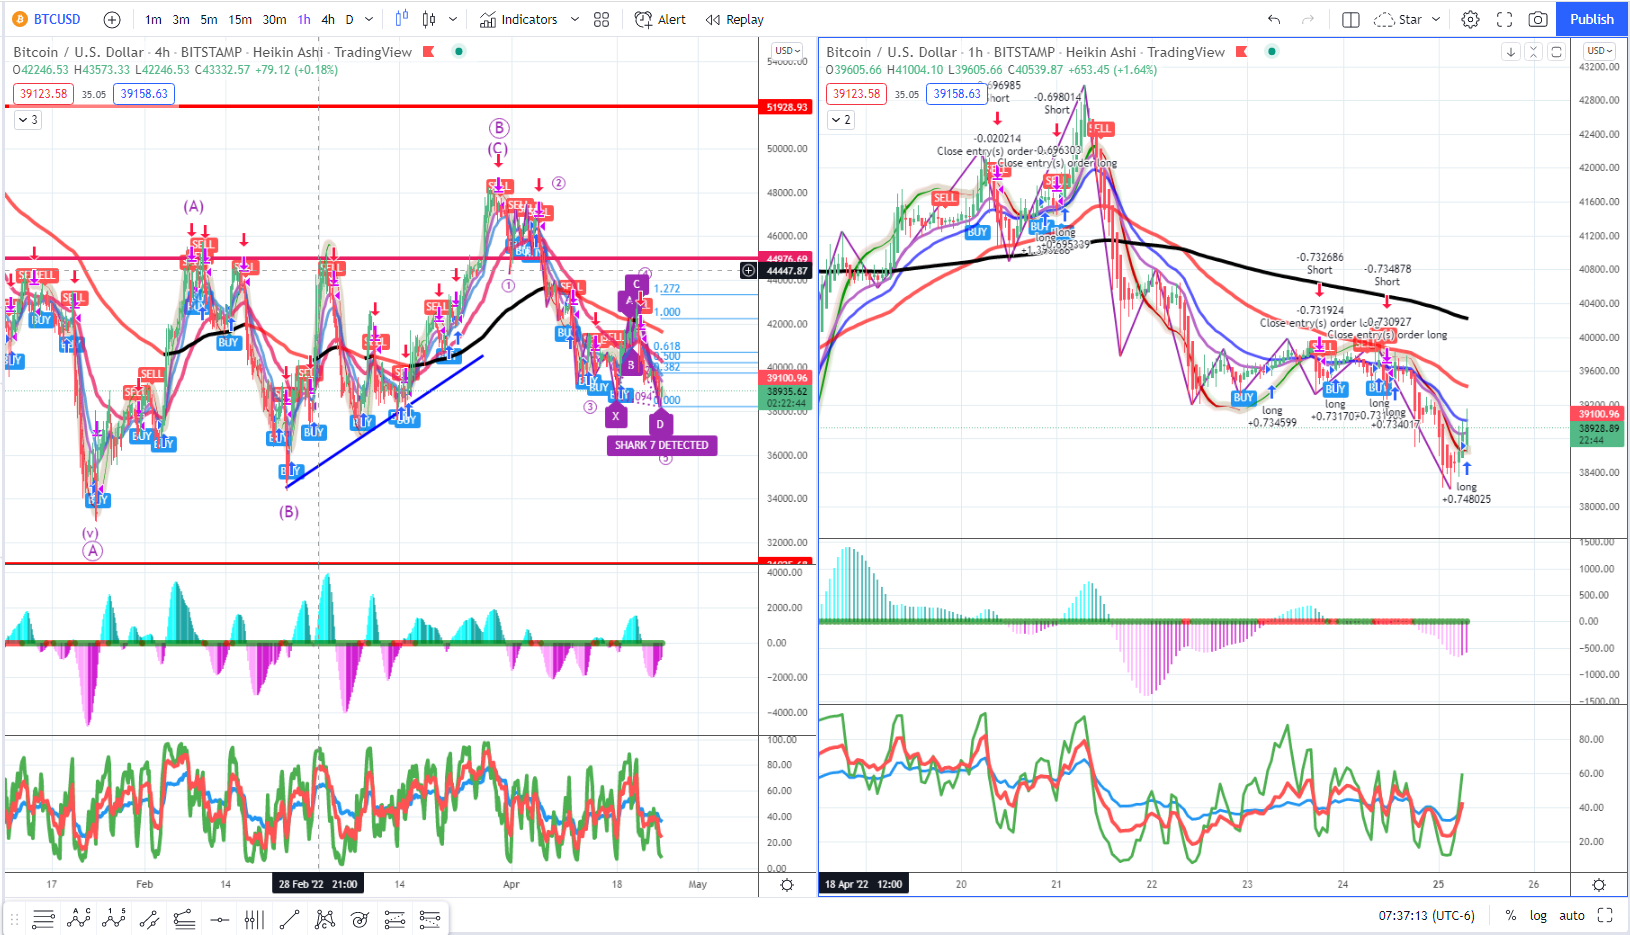The image size is (1630, 935).
Task: Select the Pitchfork regression tool icon
Action: pyautogui.click(x=184, y=919)
